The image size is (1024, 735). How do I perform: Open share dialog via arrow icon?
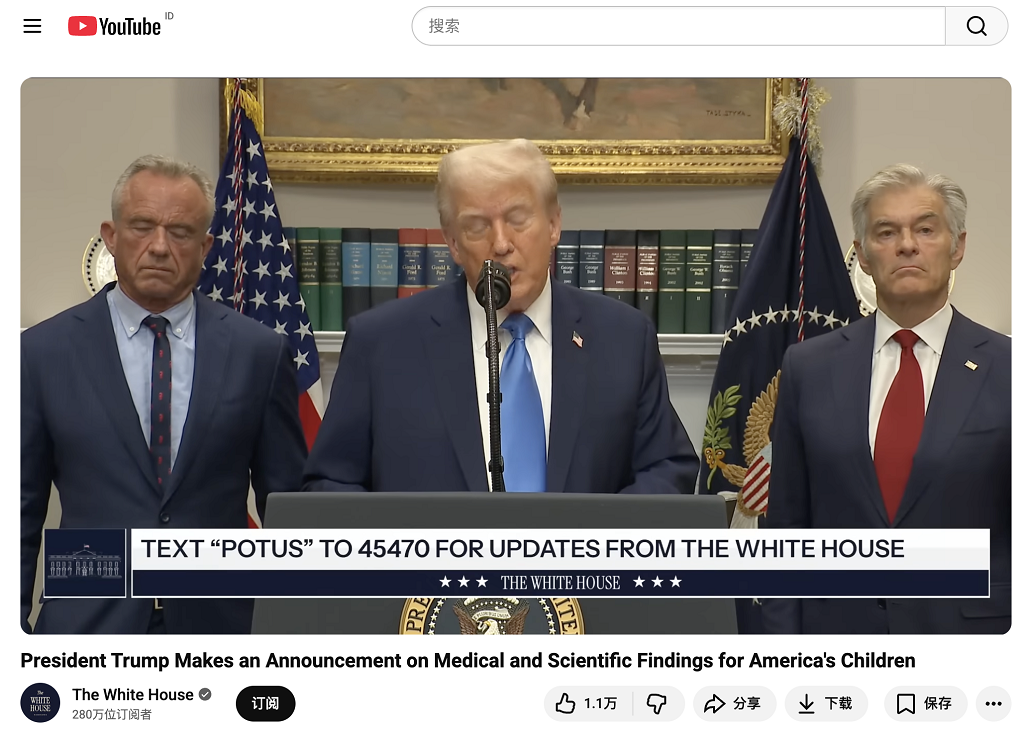[x=734, y=704]
